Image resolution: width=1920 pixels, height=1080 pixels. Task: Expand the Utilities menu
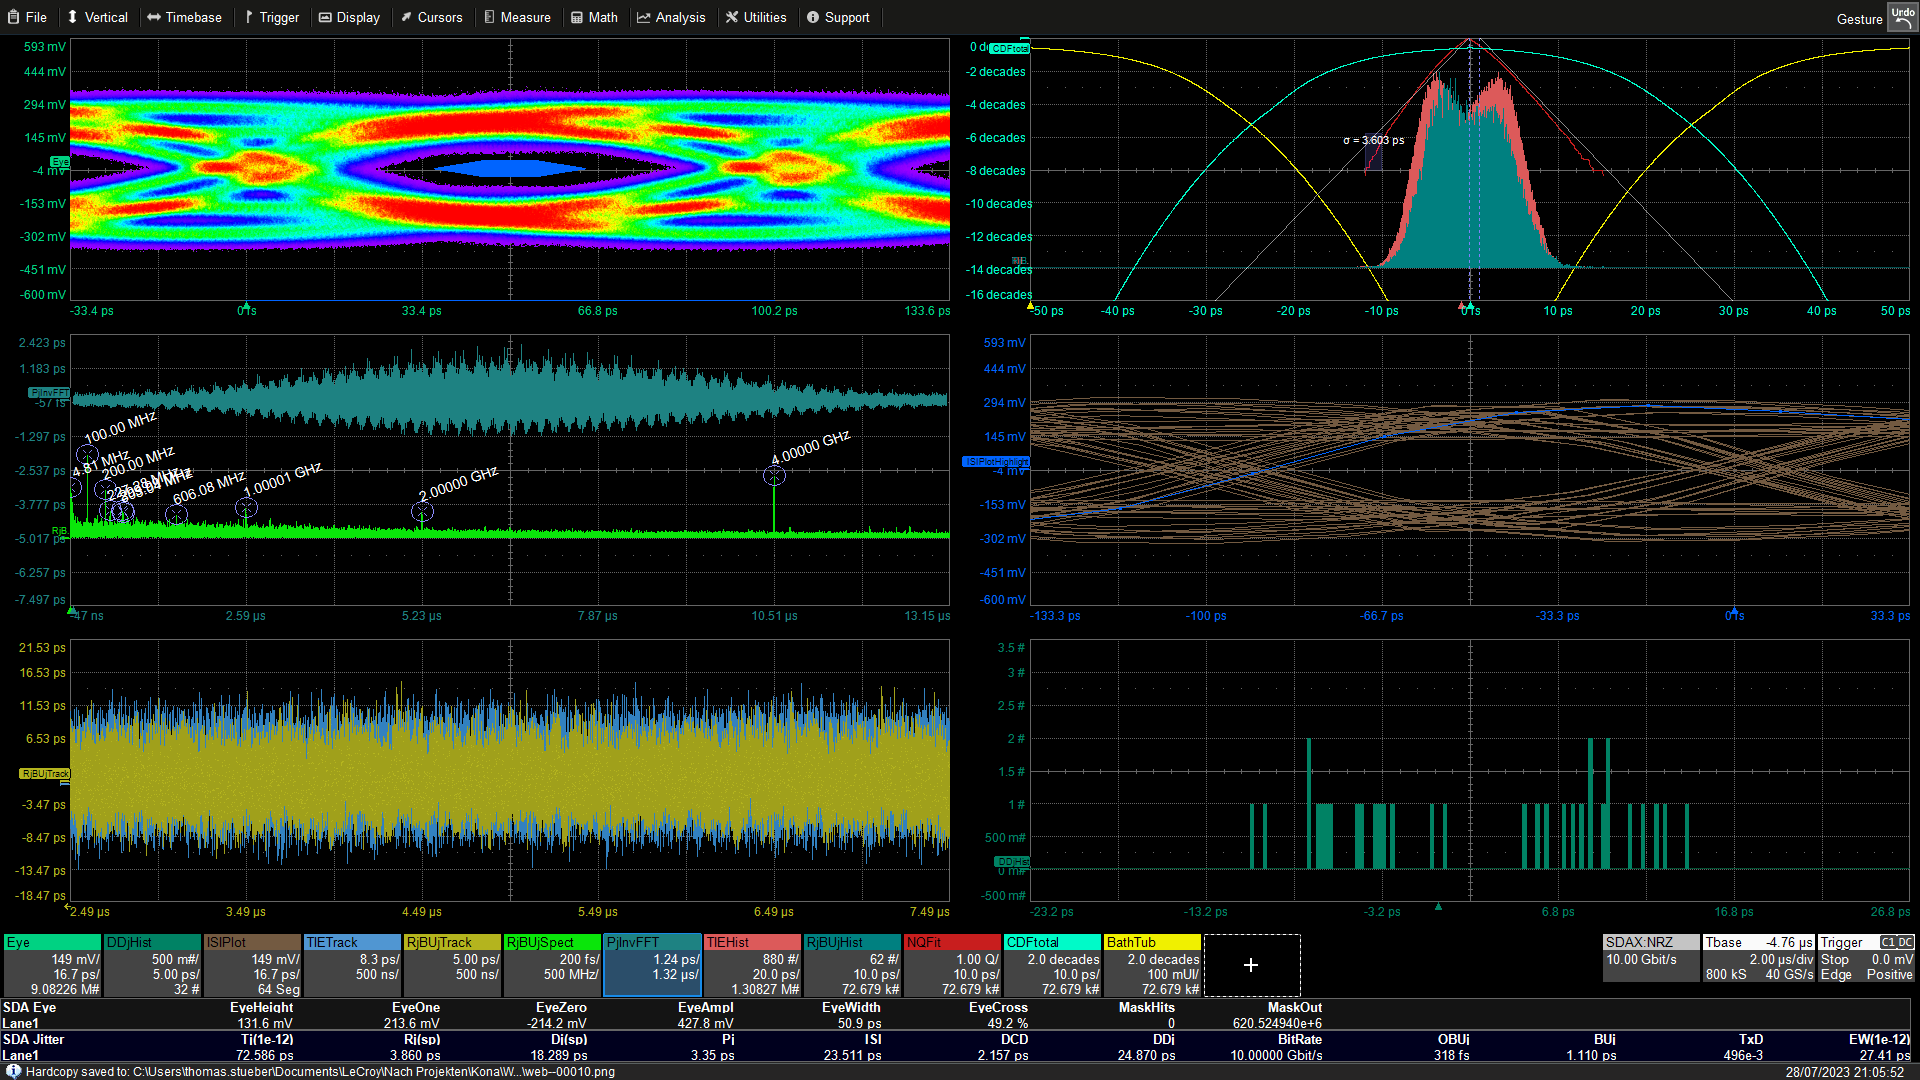coord(755,17)
